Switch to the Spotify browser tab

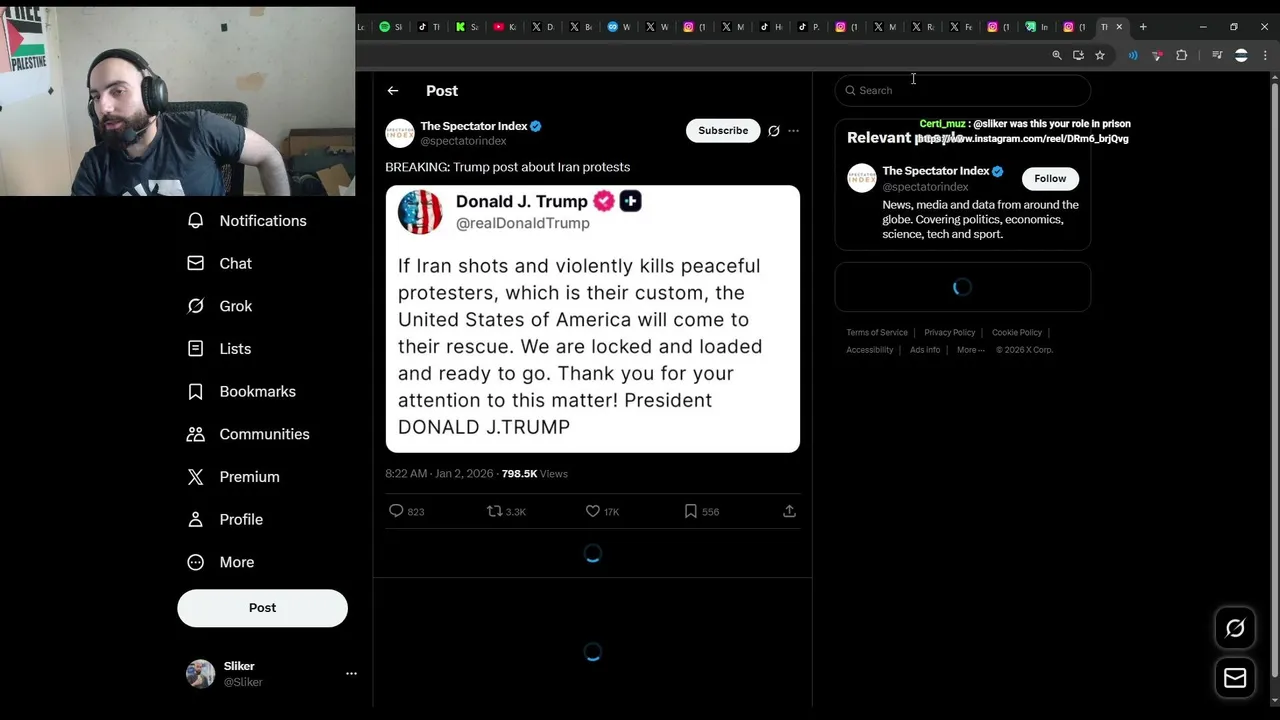click(x=390, y=27)
